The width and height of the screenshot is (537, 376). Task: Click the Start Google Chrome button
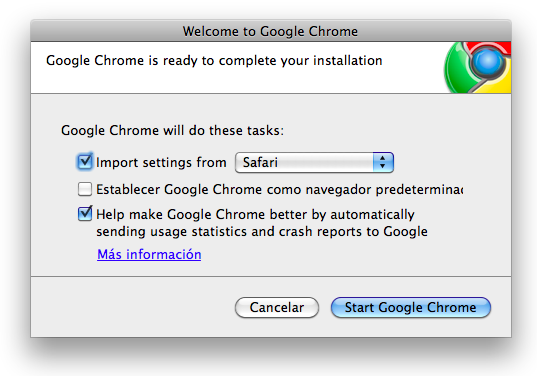click(411, 308)
